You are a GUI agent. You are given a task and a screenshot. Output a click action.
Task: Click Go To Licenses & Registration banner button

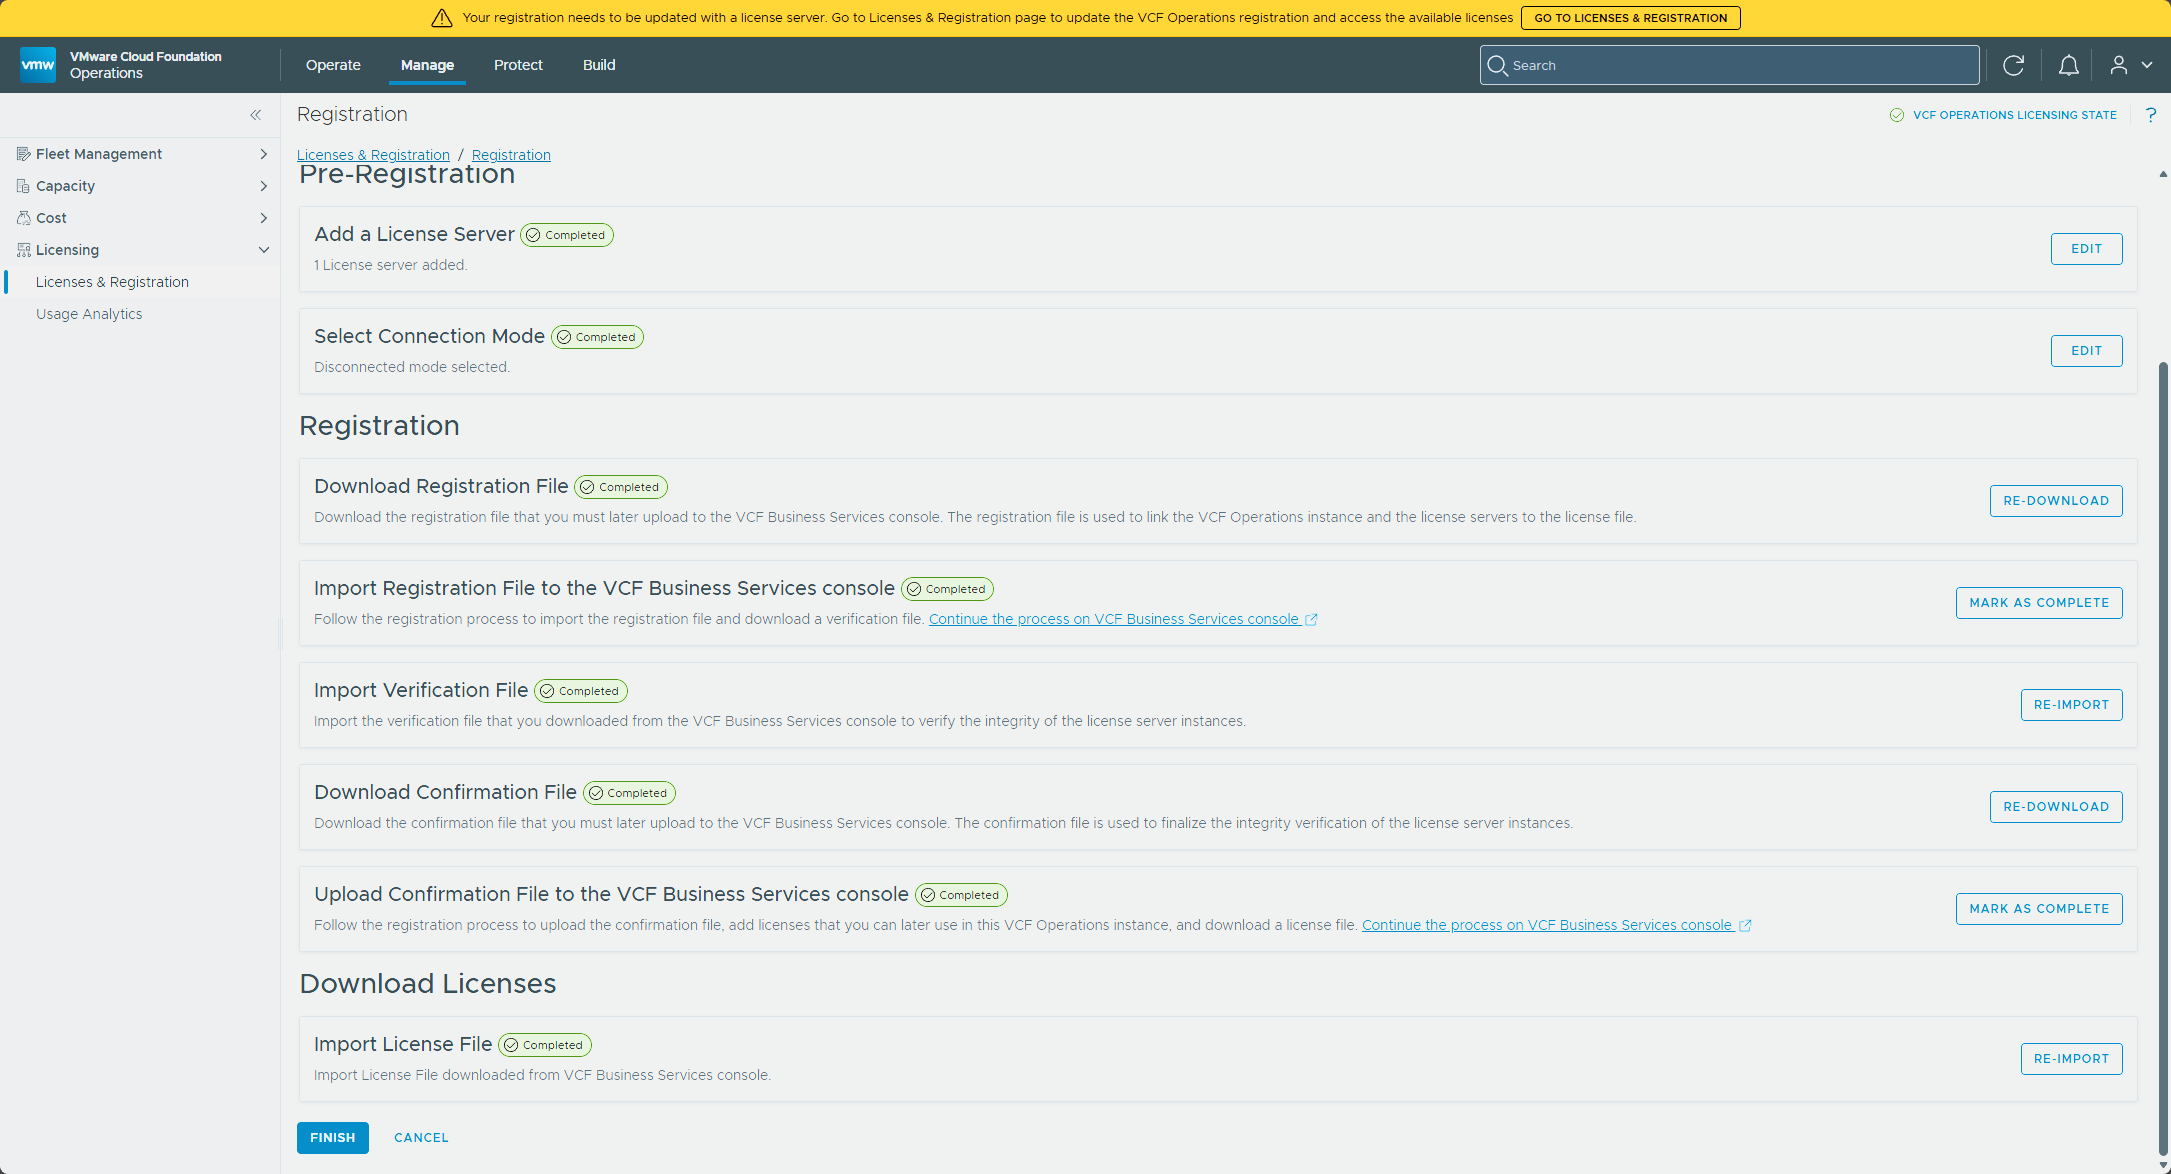1630,18
